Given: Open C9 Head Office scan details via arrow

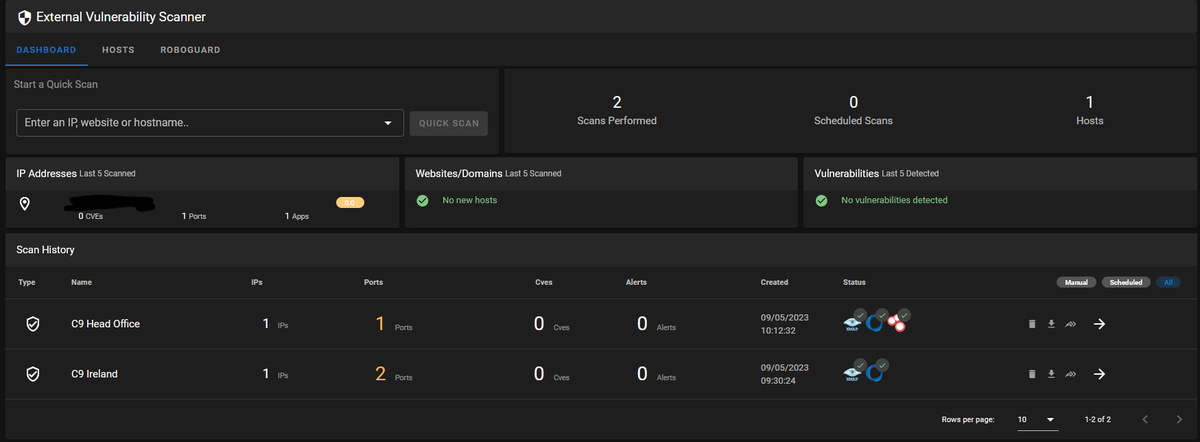Looking at the screenshot, I should [x=1099, y=324].
